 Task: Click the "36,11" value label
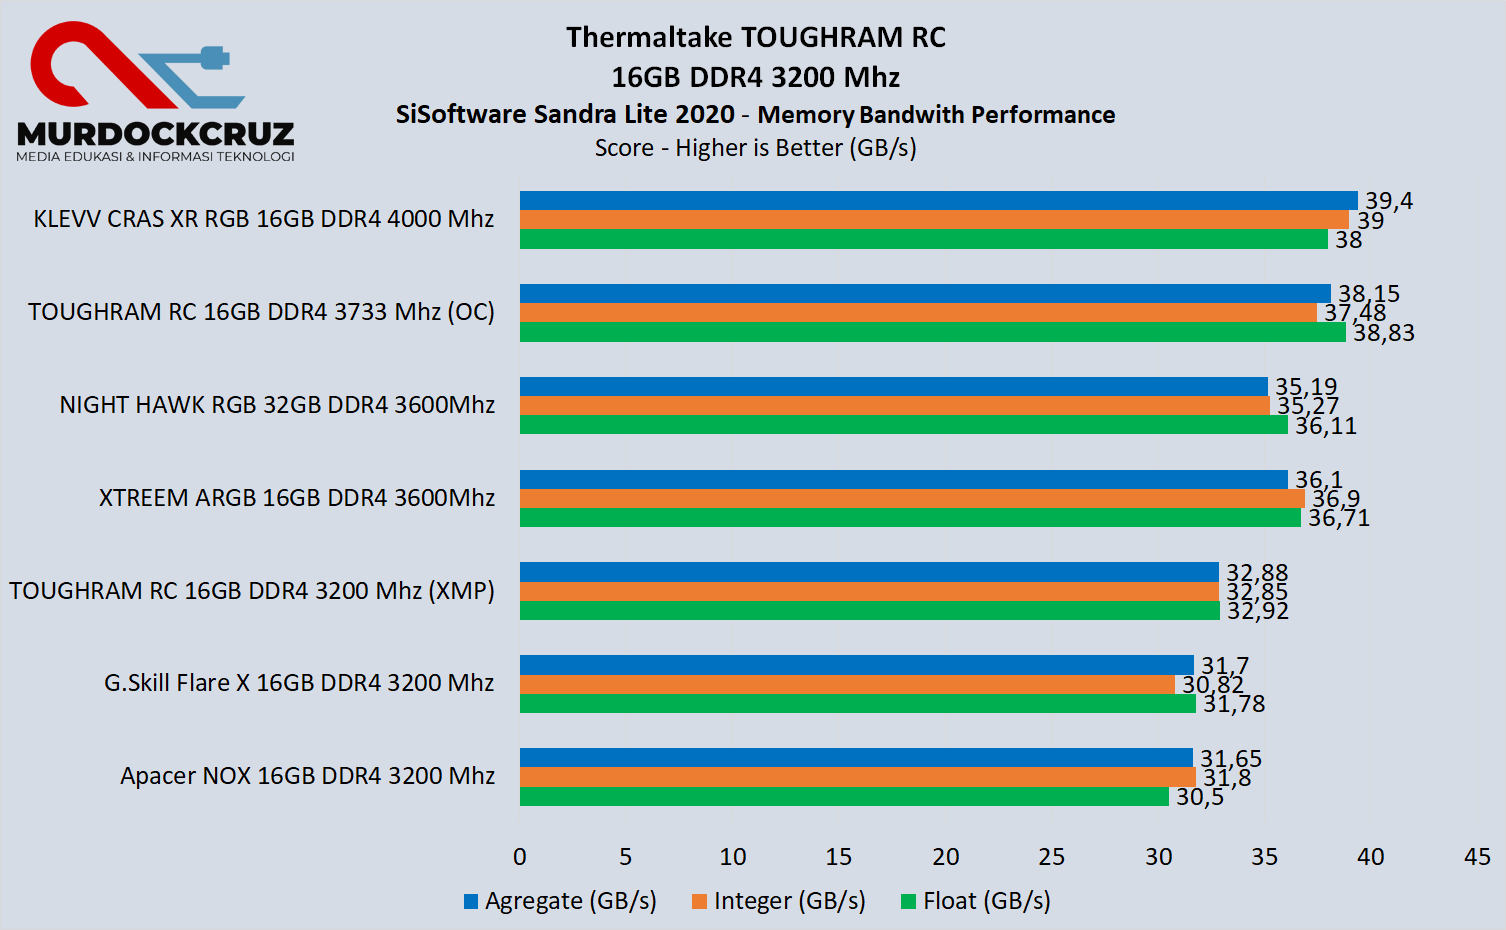[1326, 426]
